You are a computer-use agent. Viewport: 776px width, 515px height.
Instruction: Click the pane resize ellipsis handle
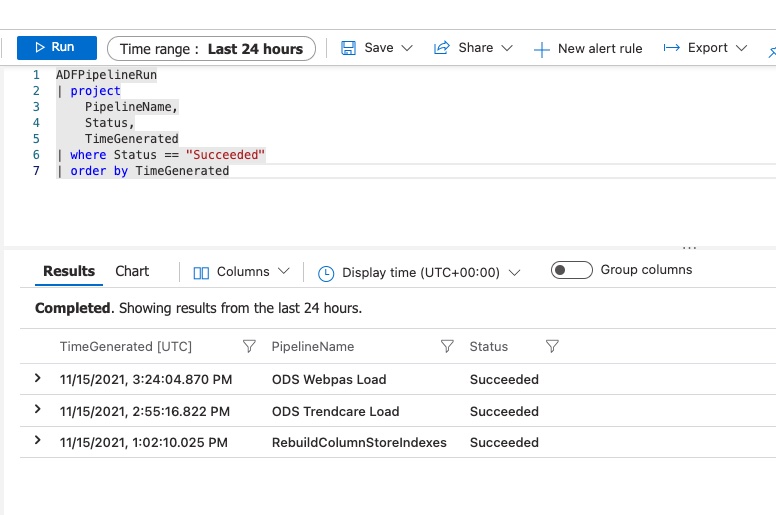(689, 247)
